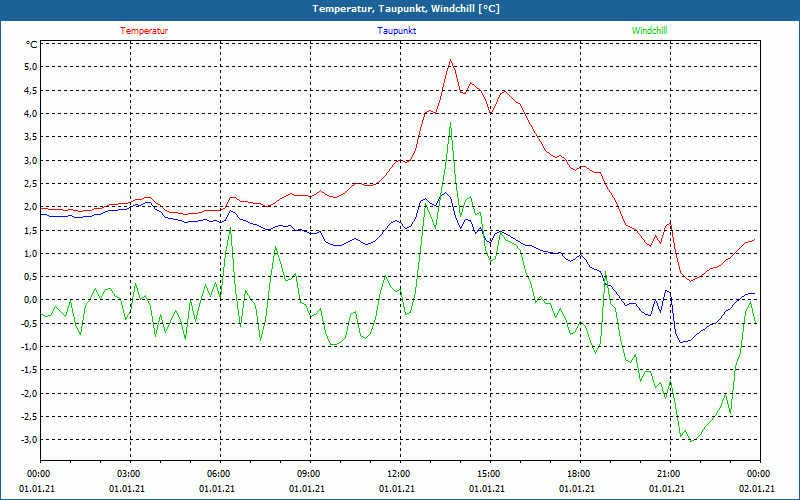800x500 pixels.
Task: Click the red Temperatur legend label
Action: (x=144, y=31)
